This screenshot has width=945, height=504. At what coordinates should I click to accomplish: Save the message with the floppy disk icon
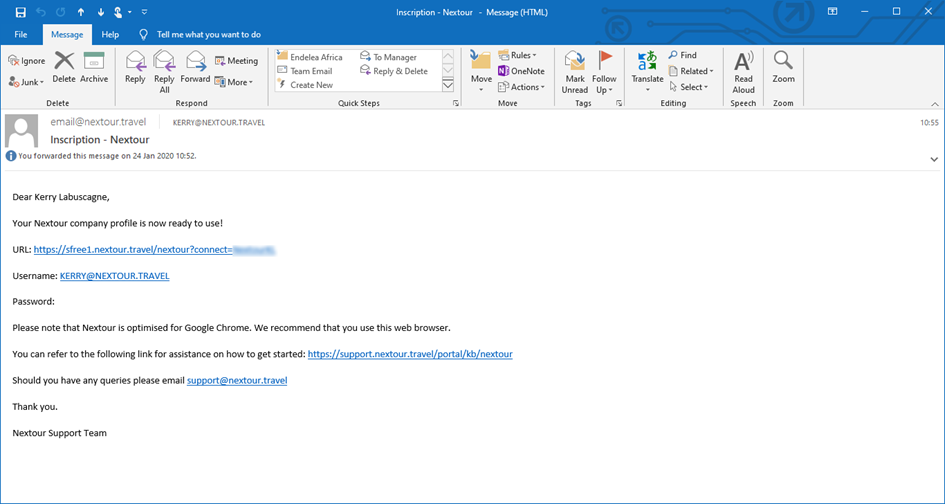[x=21, y=12]
